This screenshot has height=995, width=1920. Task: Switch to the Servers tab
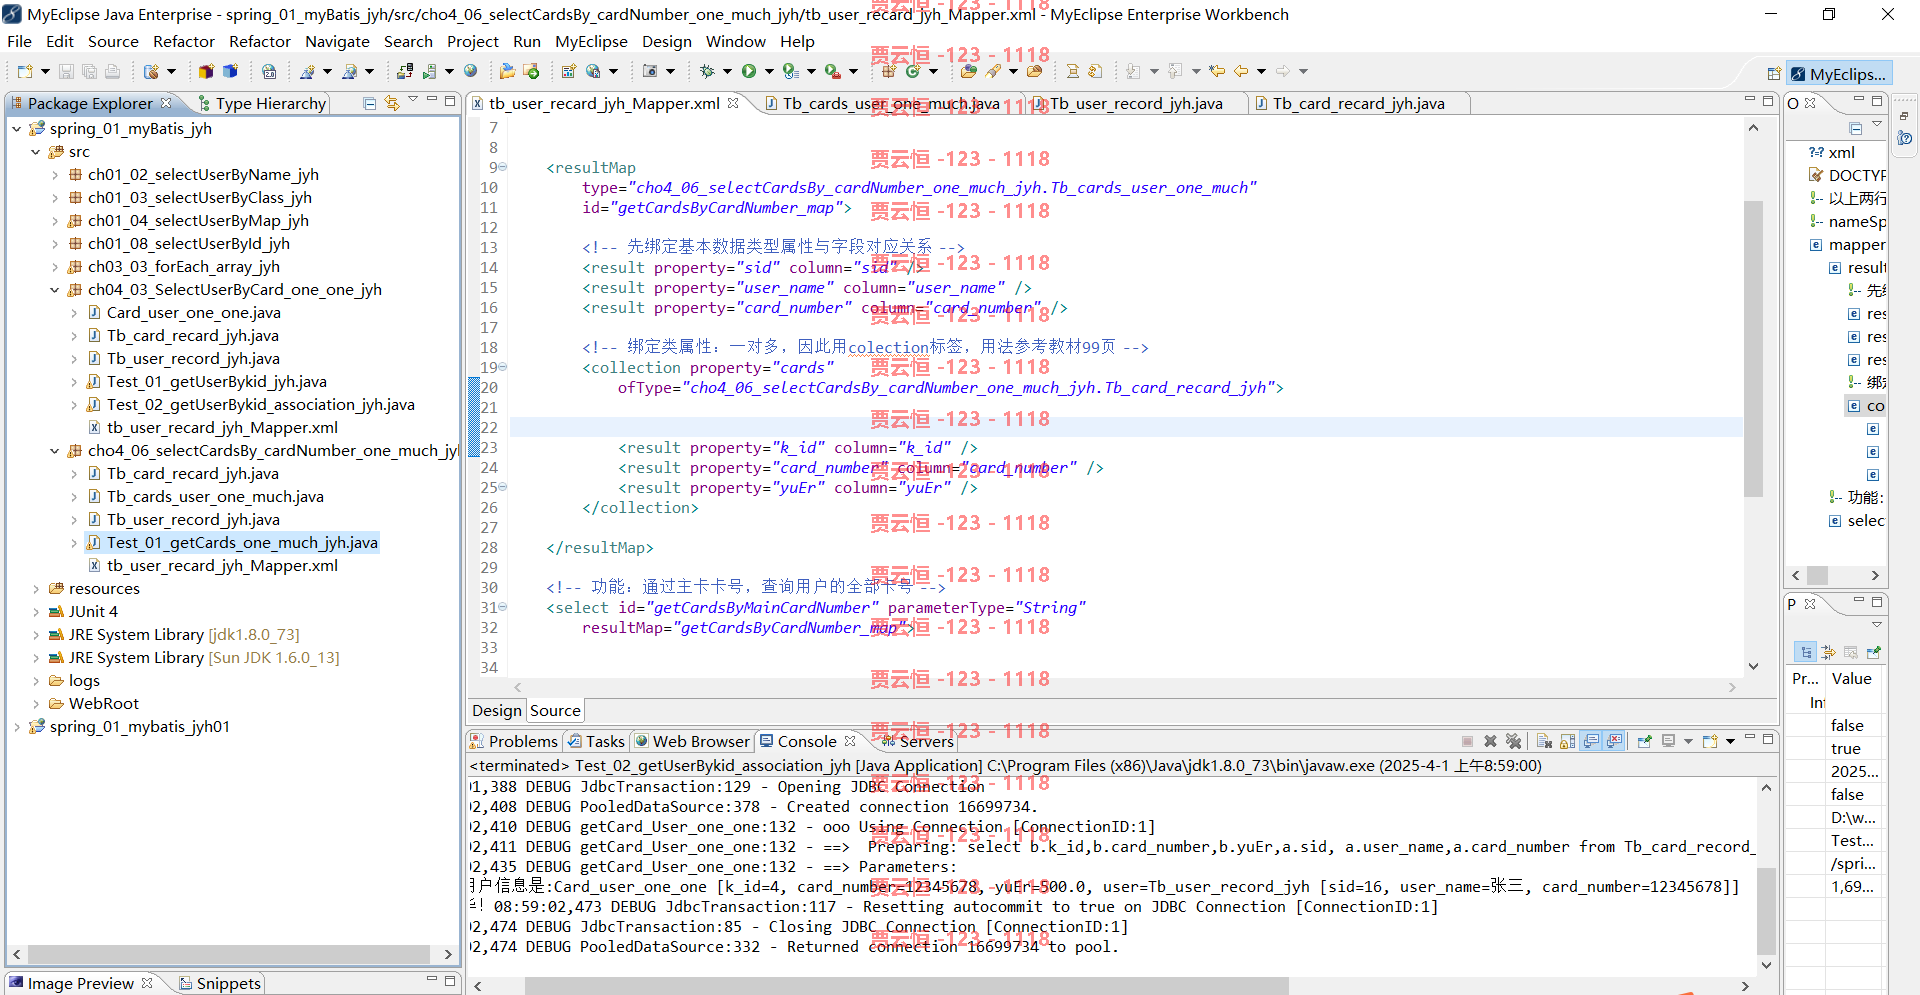917,741
